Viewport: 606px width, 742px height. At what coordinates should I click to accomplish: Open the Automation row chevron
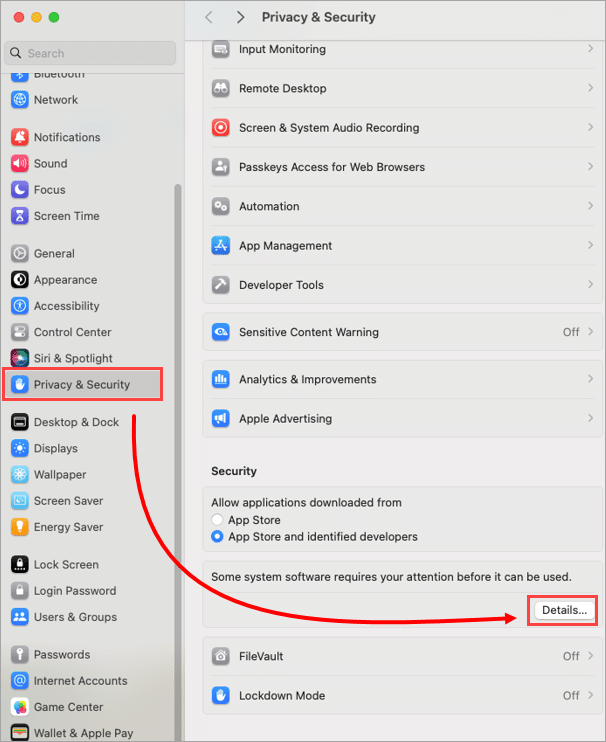[590, 206]
